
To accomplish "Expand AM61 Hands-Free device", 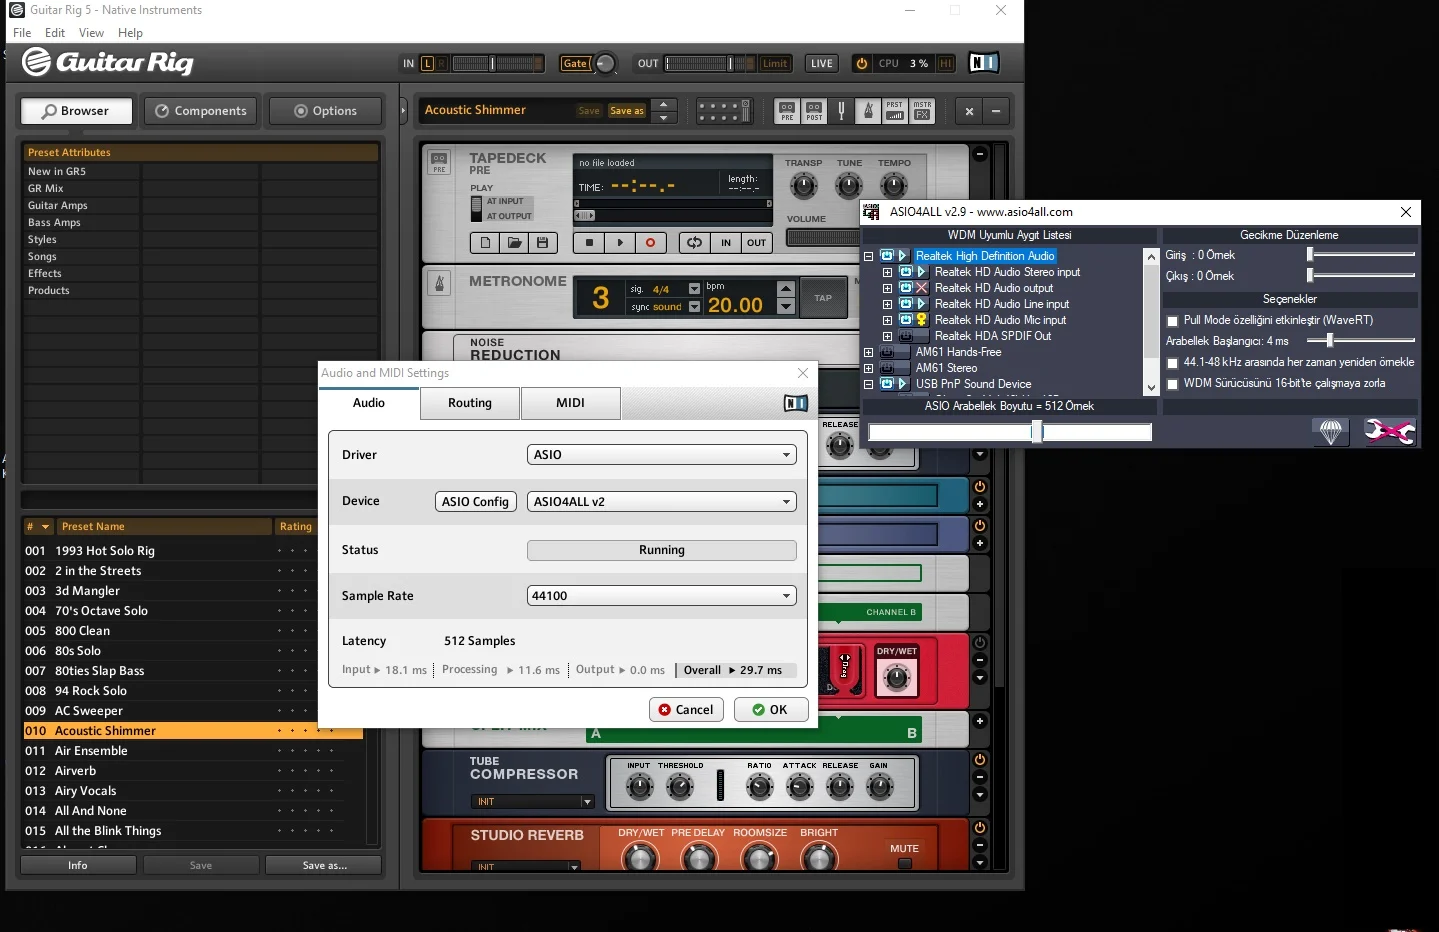I will 869,352.
